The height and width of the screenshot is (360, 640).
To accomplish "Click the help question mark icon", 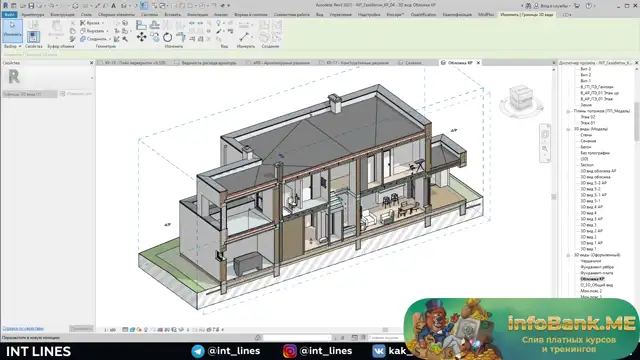I will click(x=589, y=6).
